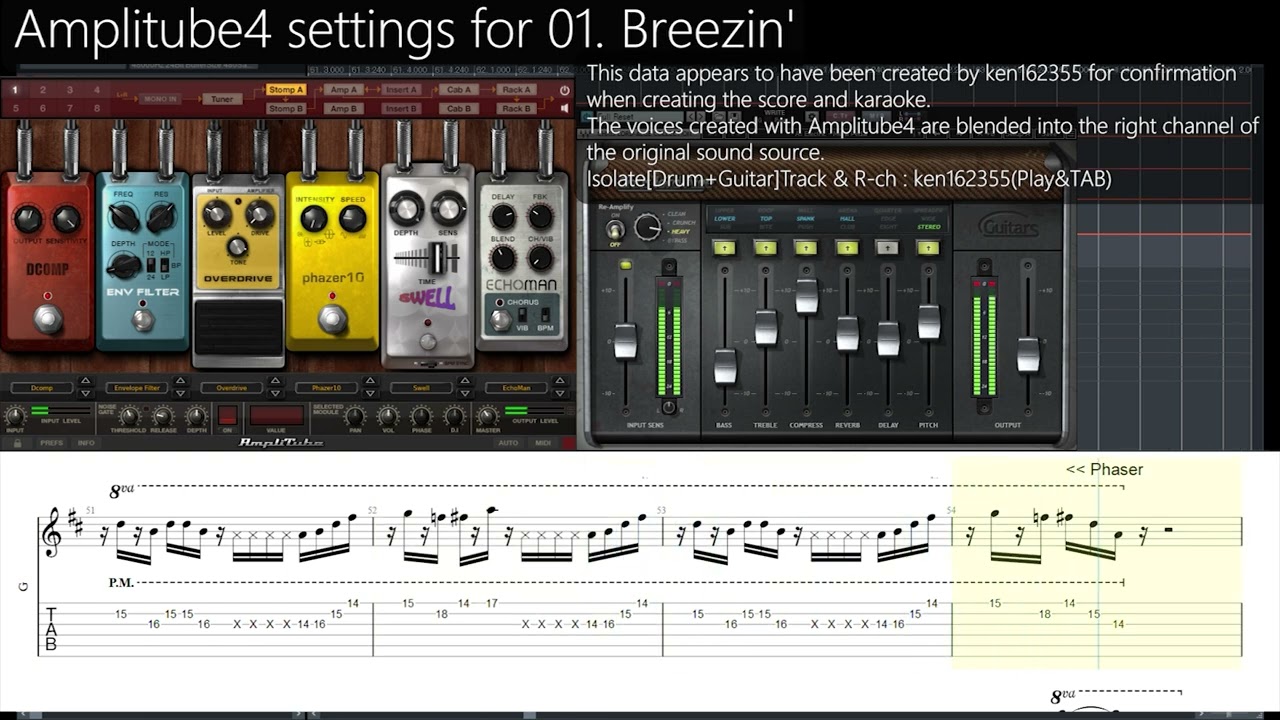
Task: Click the REVERB fader handle
Action: (x=847, y=333)
